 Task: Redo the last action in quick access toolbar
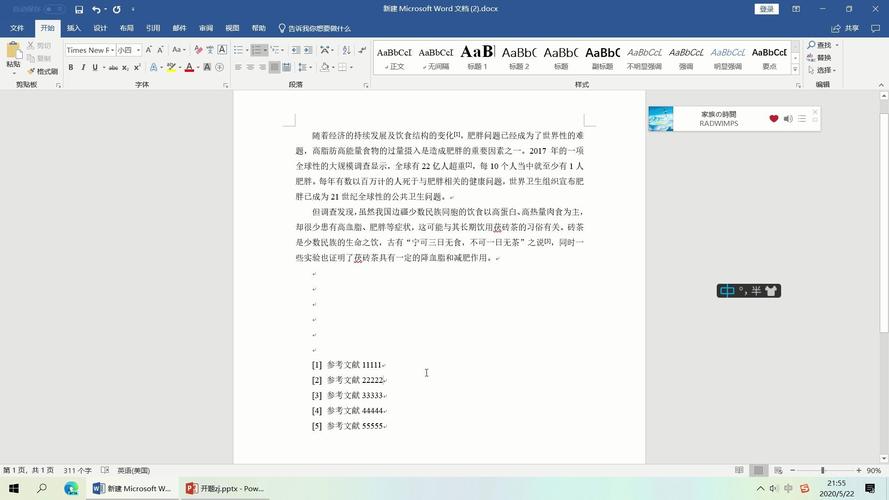point(116,10)
